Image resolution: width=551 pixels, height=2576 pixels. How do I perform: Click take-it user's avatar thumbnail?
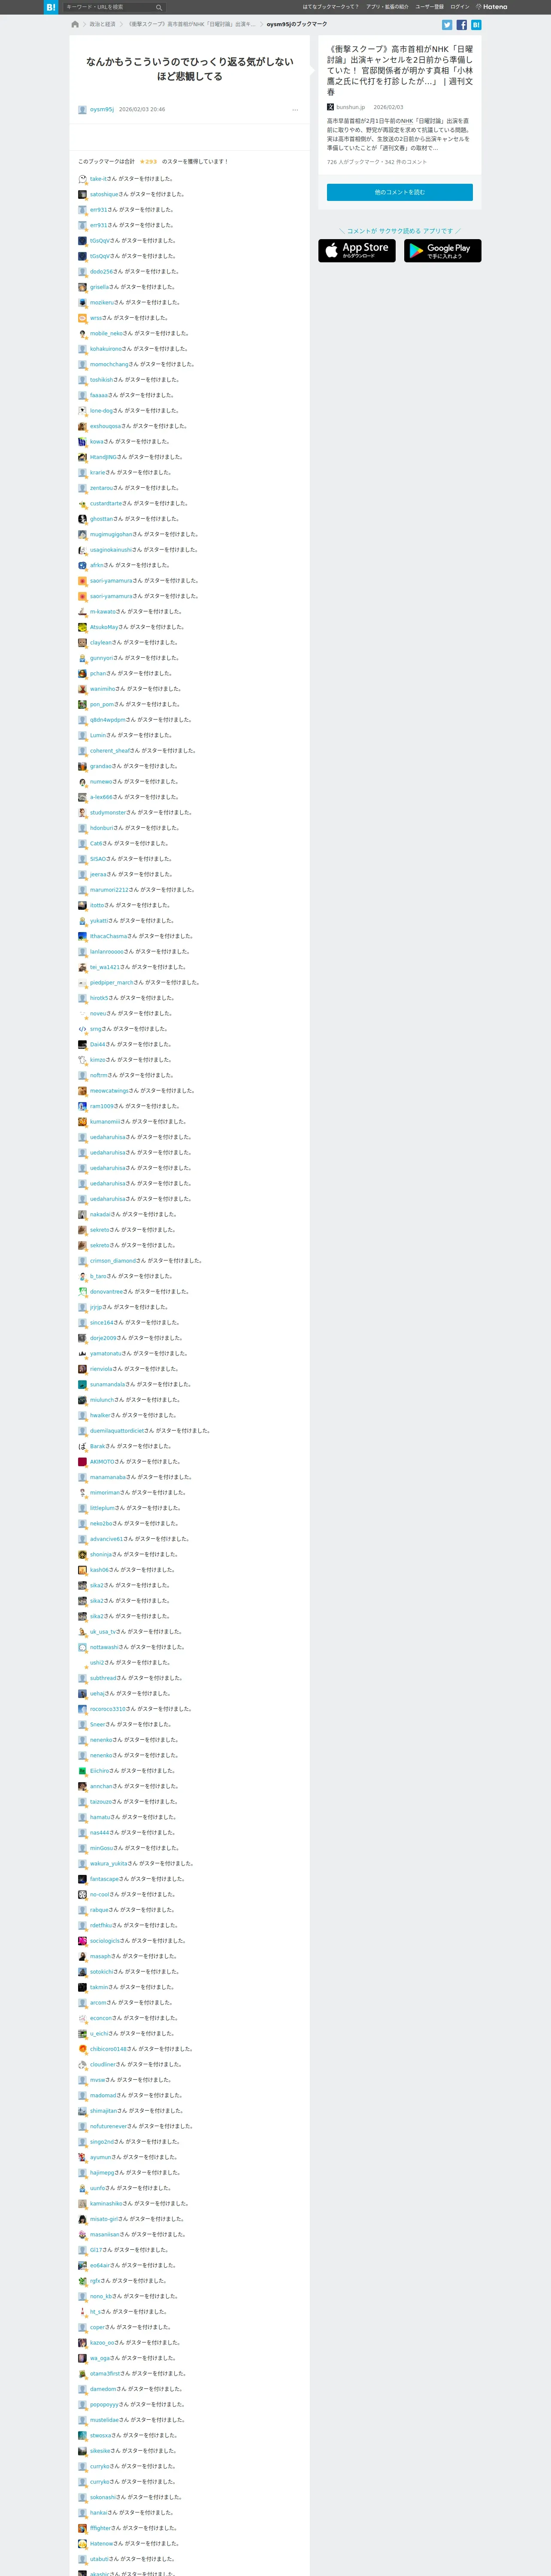(x=82, y=179)
